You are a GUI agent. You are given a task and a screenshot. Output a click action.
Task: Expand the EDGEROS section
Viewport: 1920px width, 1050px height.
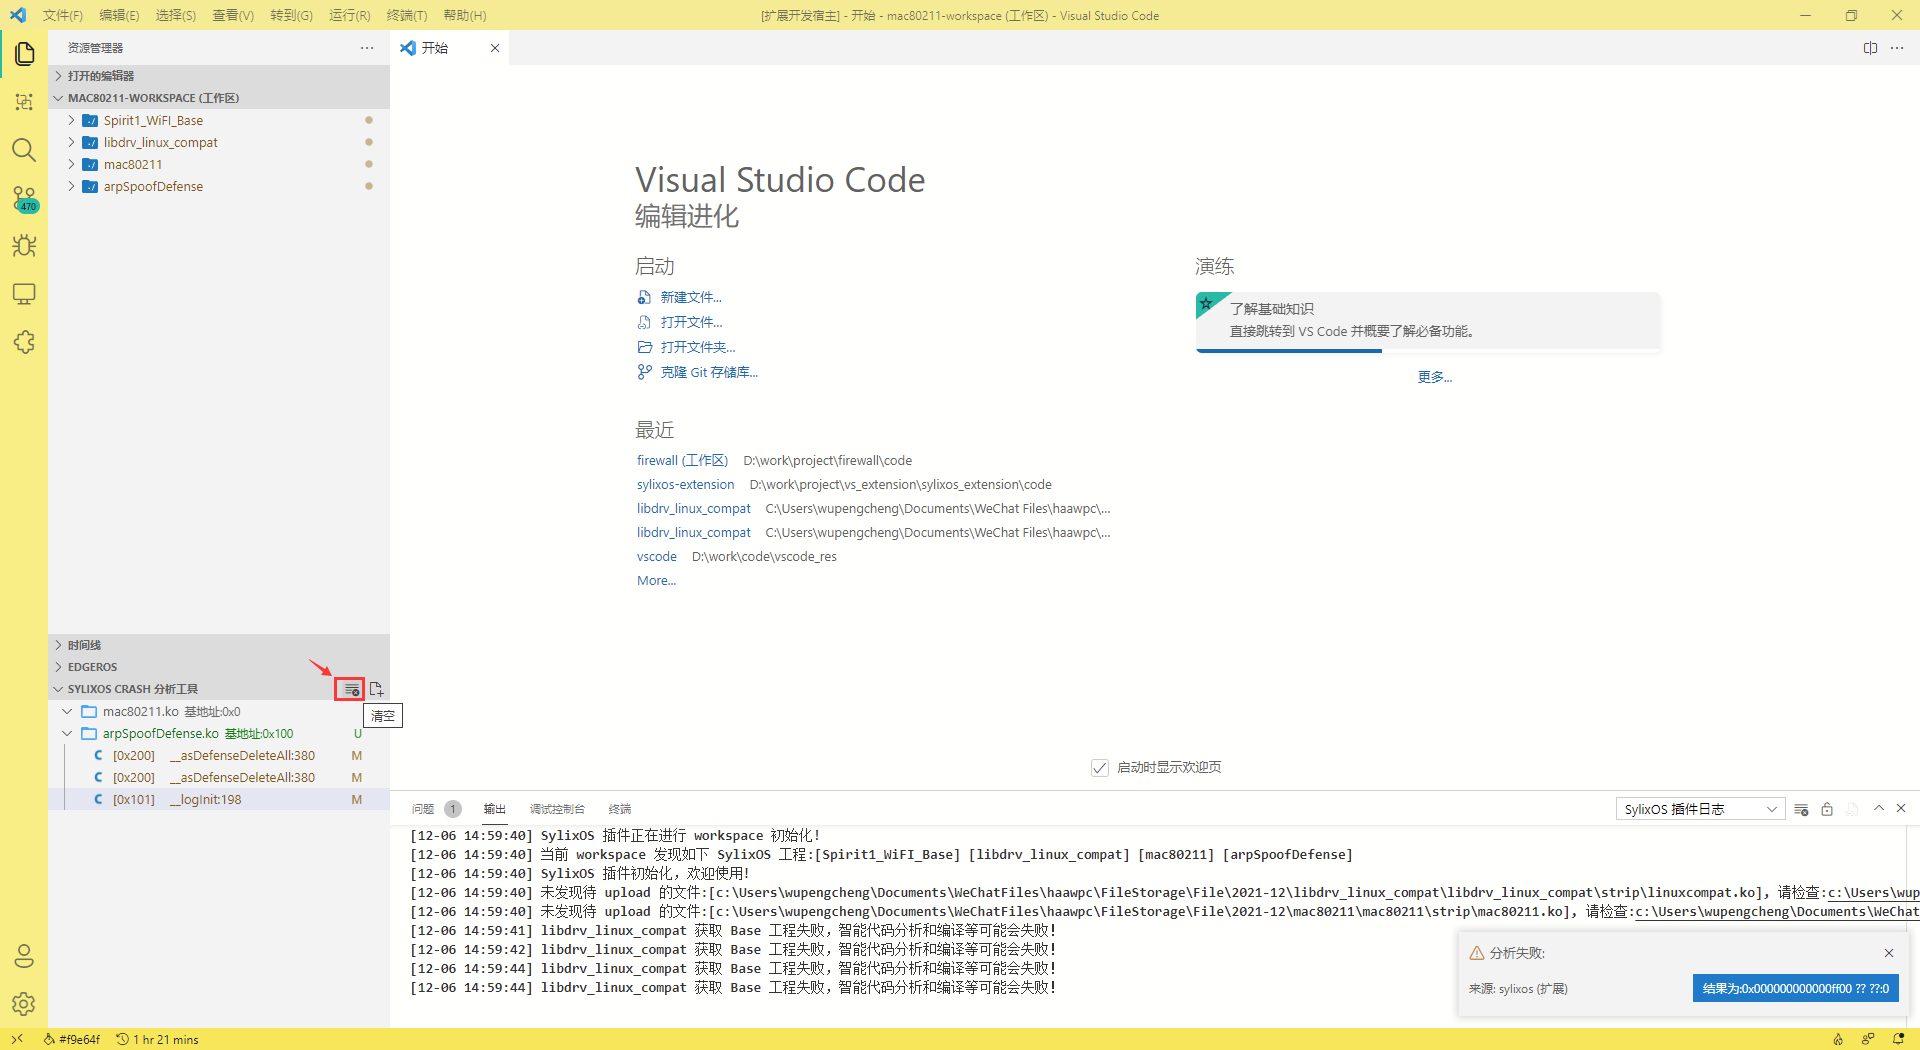(x=219, y=667)
